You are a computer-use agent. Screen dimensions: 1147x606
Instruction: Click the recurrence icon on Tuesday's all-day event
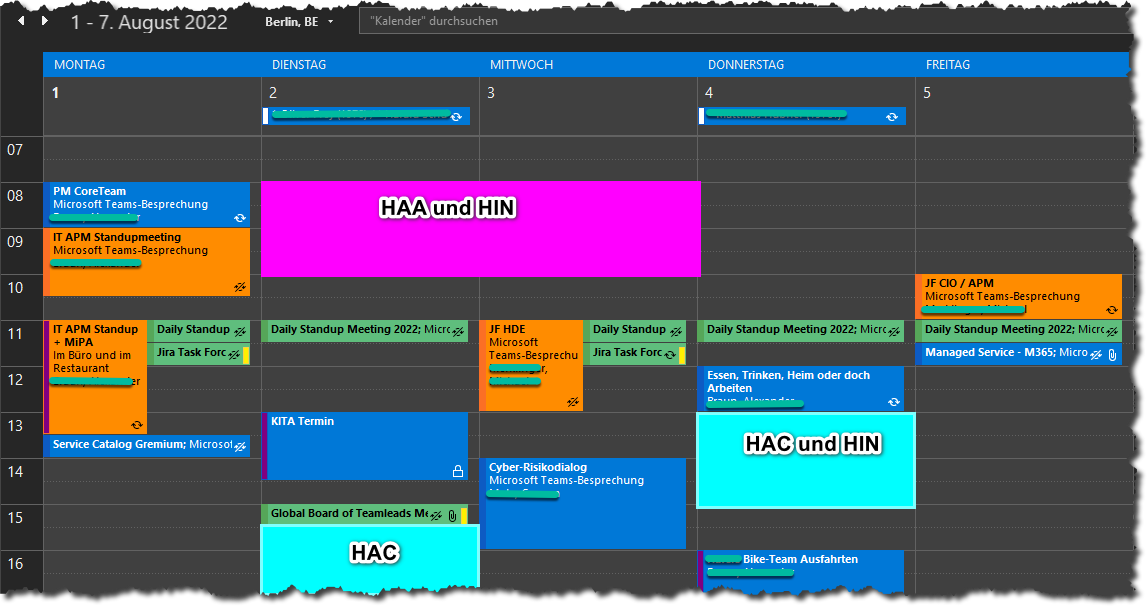click(x=456, y=116)
